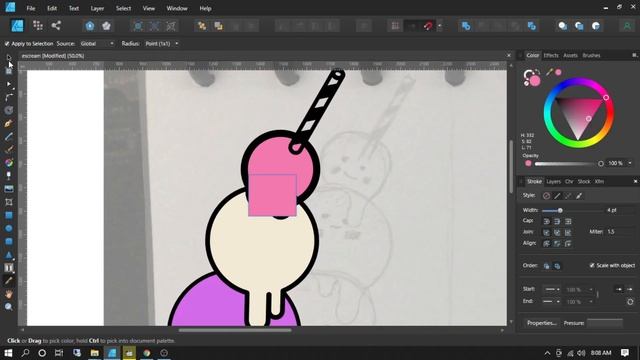Screen dimensions: 640x360
Task: Open the Opacity percentage dropdown
Action: [630, 163]
